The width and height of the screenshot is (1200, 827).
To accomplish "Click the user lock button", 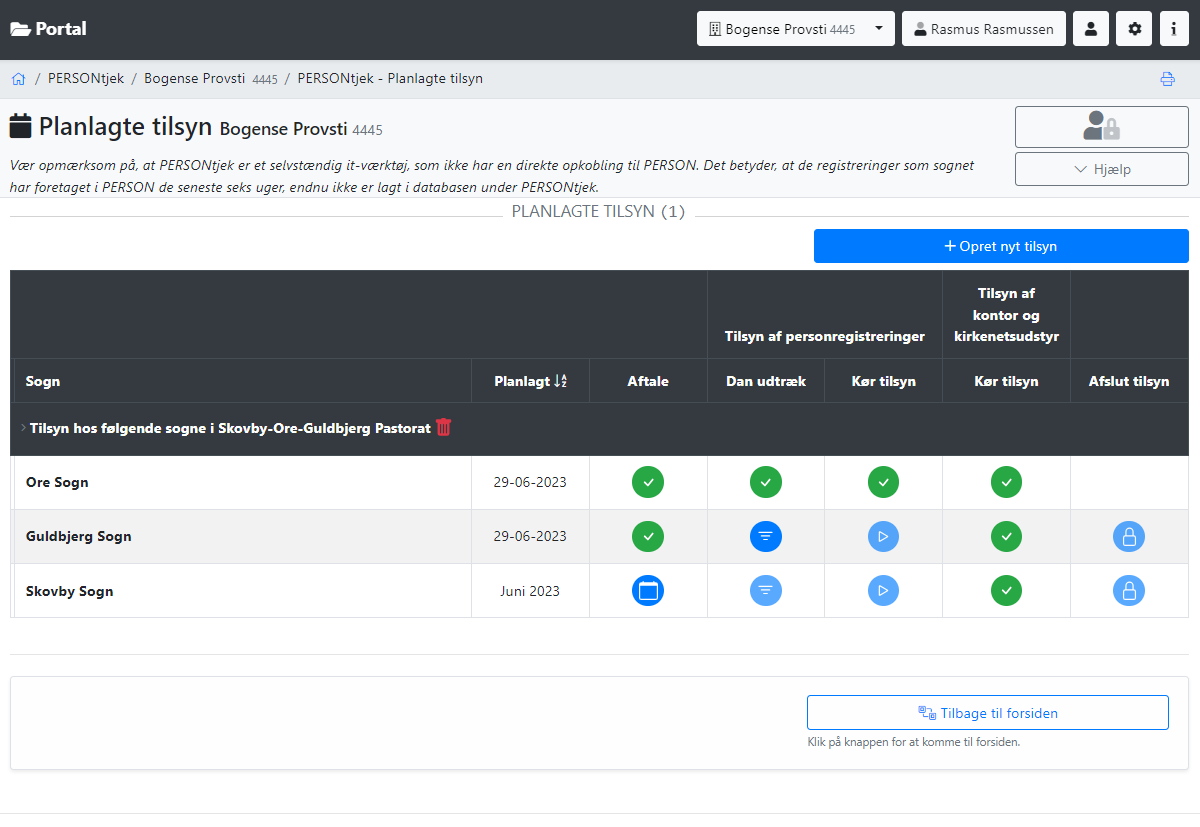I will point(1102,127).
